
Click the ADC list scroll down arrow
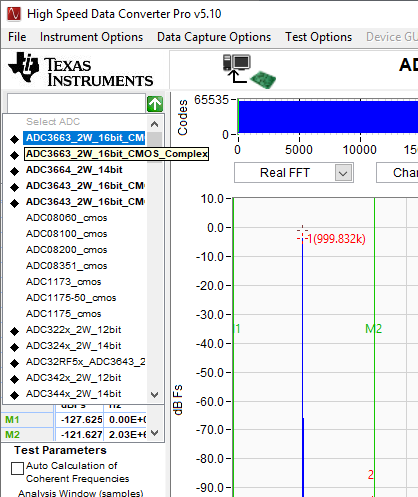tap(154, 395)
